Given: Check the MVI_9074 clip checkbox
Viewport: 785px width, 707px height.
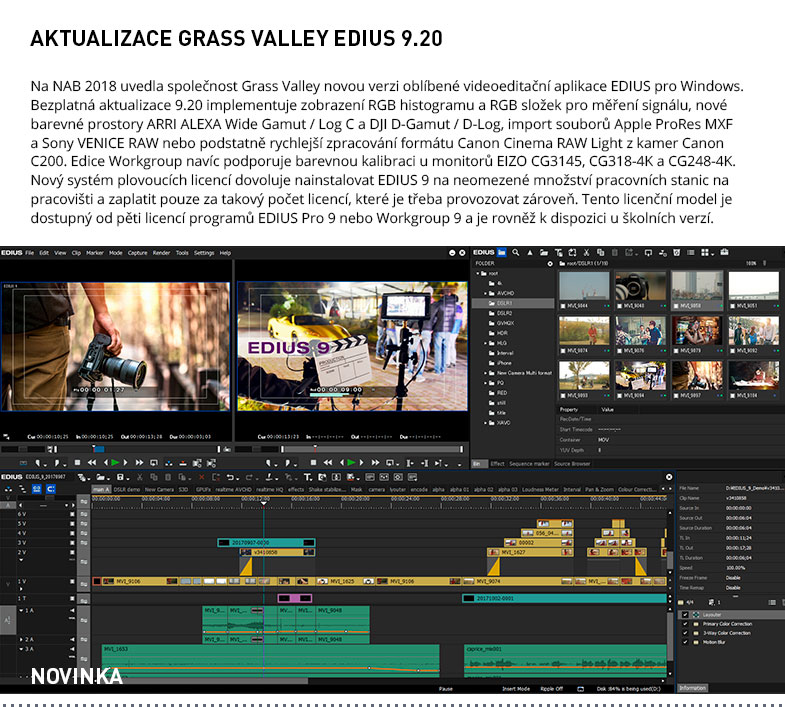Looking at the screenshot, I should click(563, 350).
